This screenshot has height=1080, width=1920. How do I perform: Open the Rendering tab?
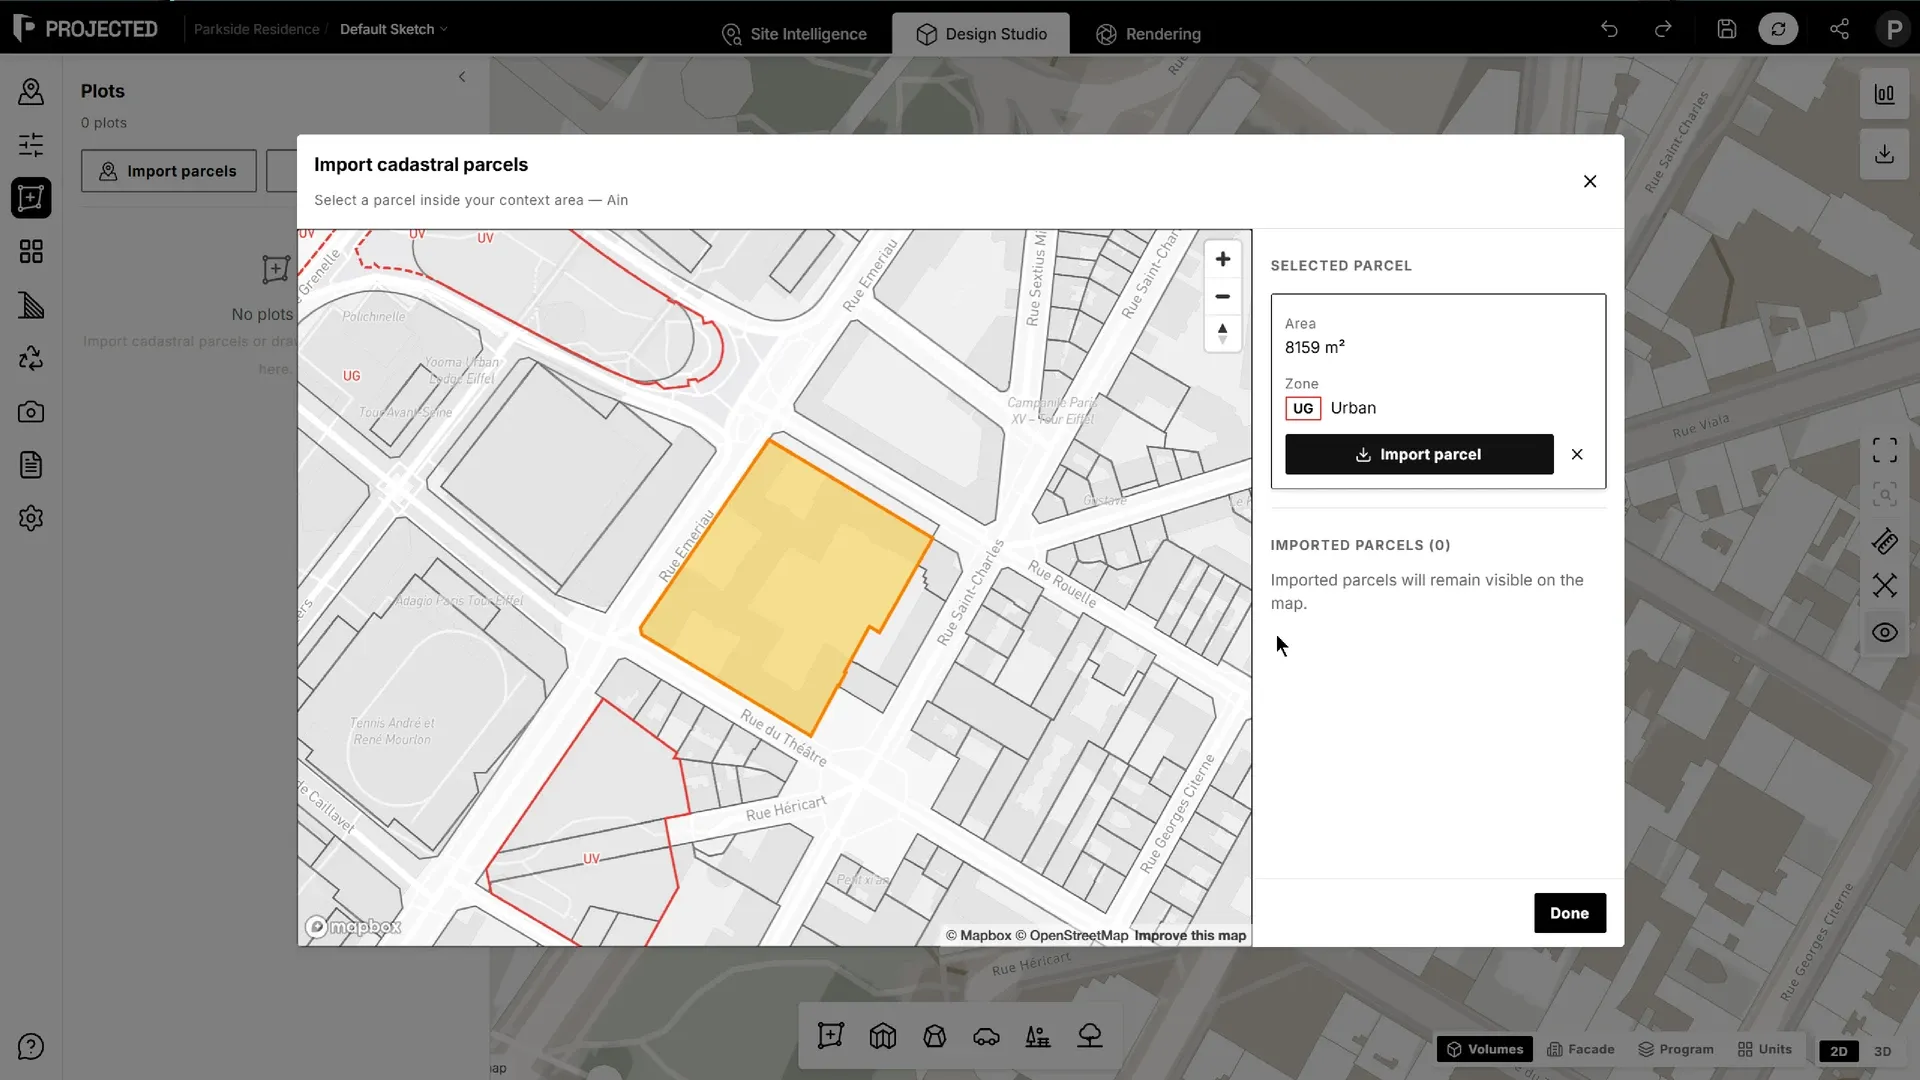pos(1149,34)
